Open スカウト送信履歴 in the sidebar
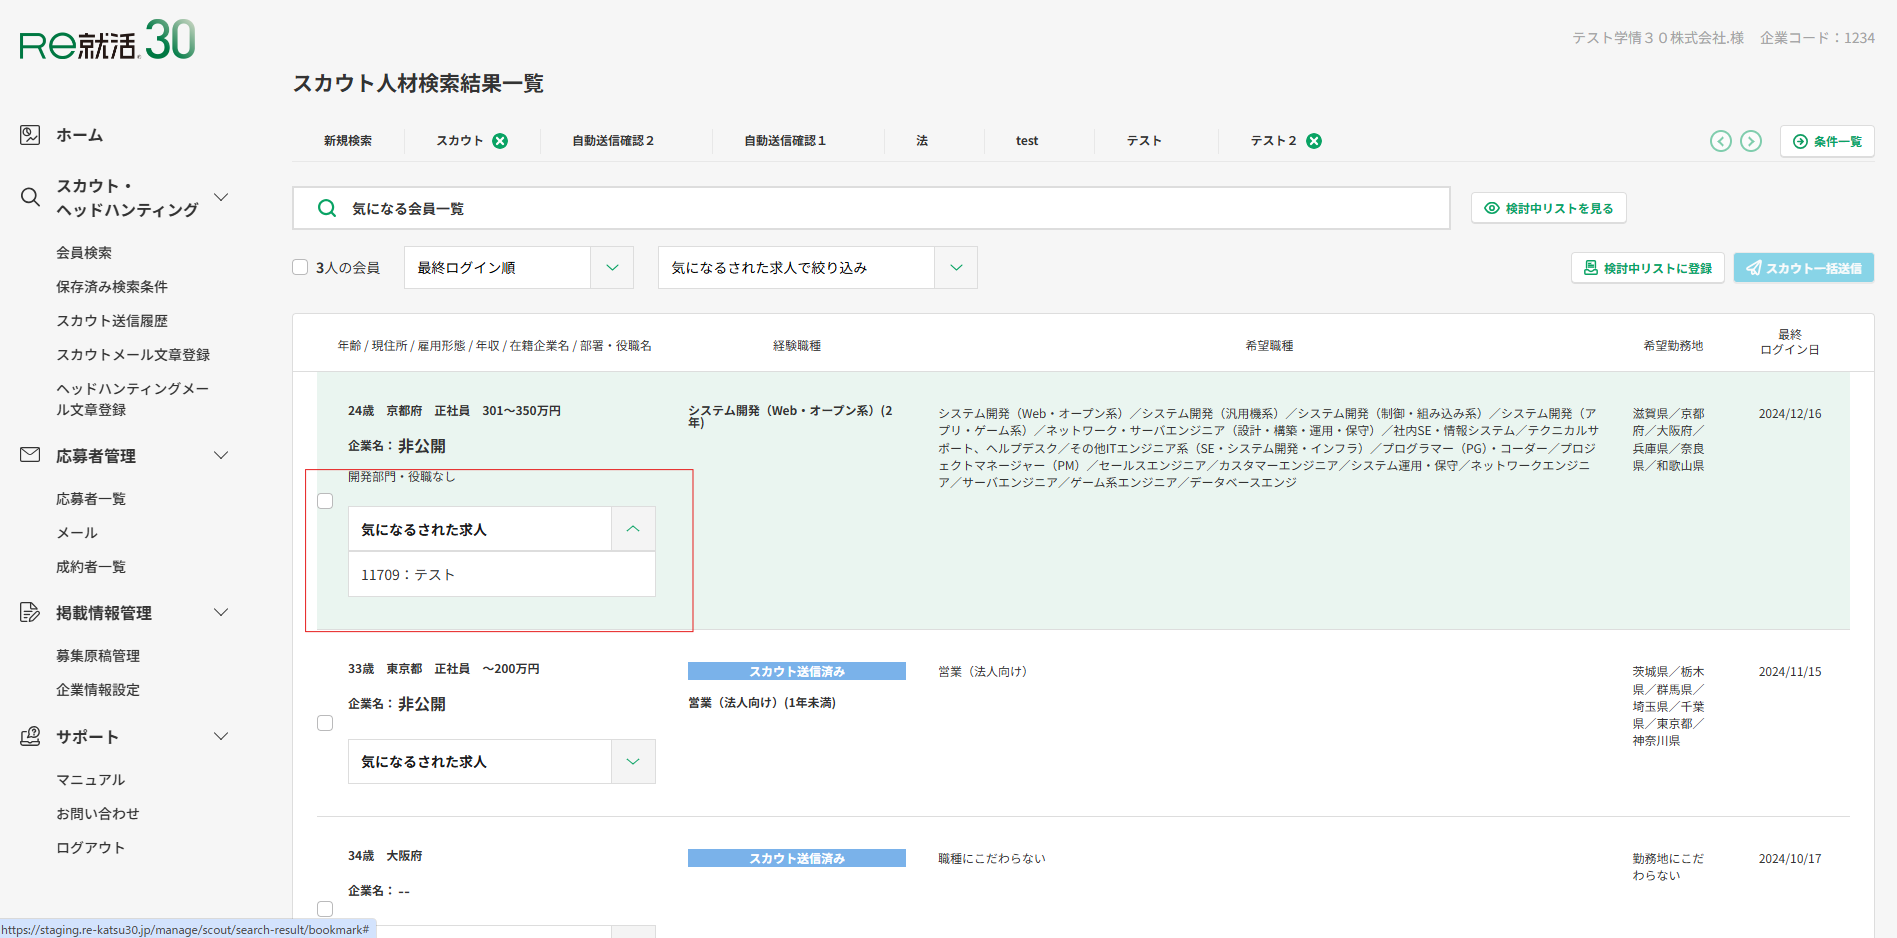 point(112,321)
